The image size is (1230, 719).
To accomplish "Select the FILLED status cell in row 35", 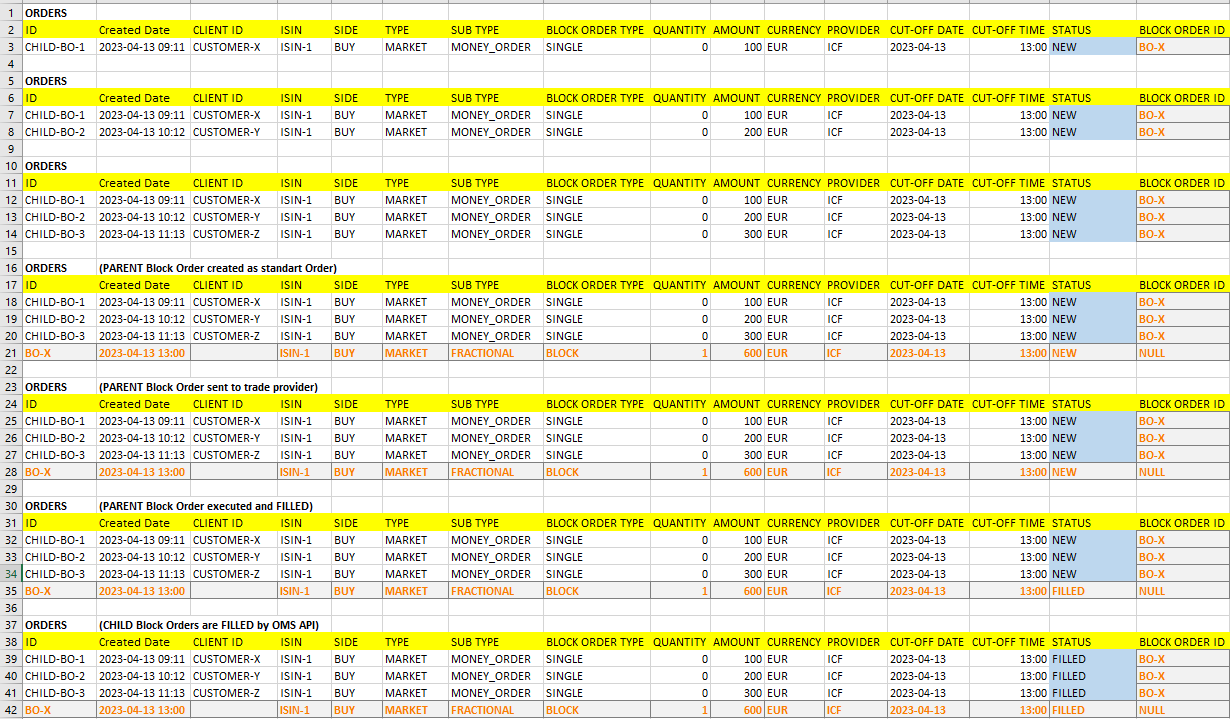I will [1092, 591].
